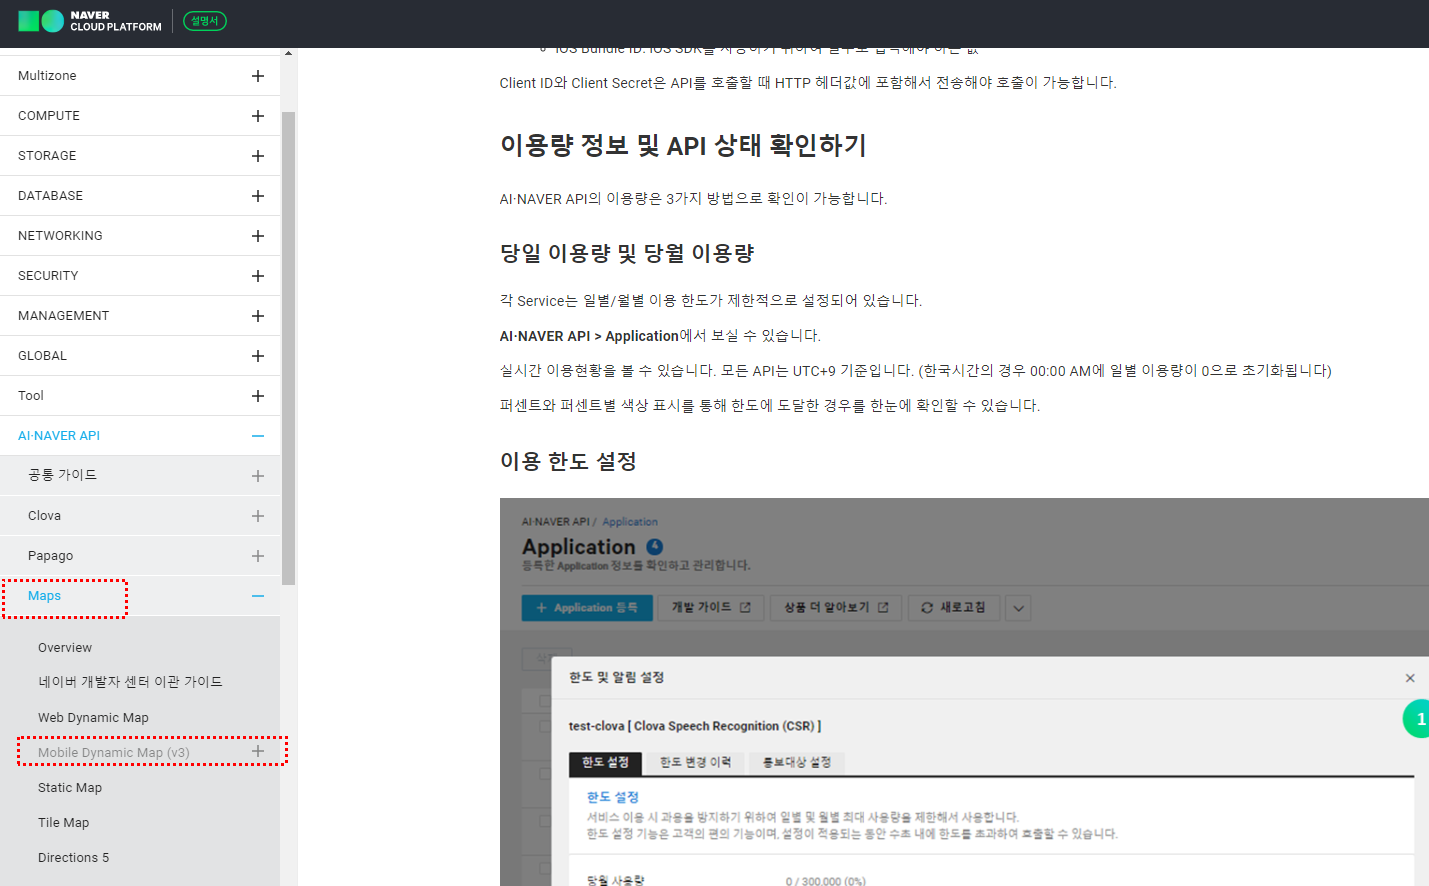Image resolution: width=1429 pixels, height=886 pixels.
Task: Expand 공통 가이드 with its plus icon
Action: (x=258, y=476)
